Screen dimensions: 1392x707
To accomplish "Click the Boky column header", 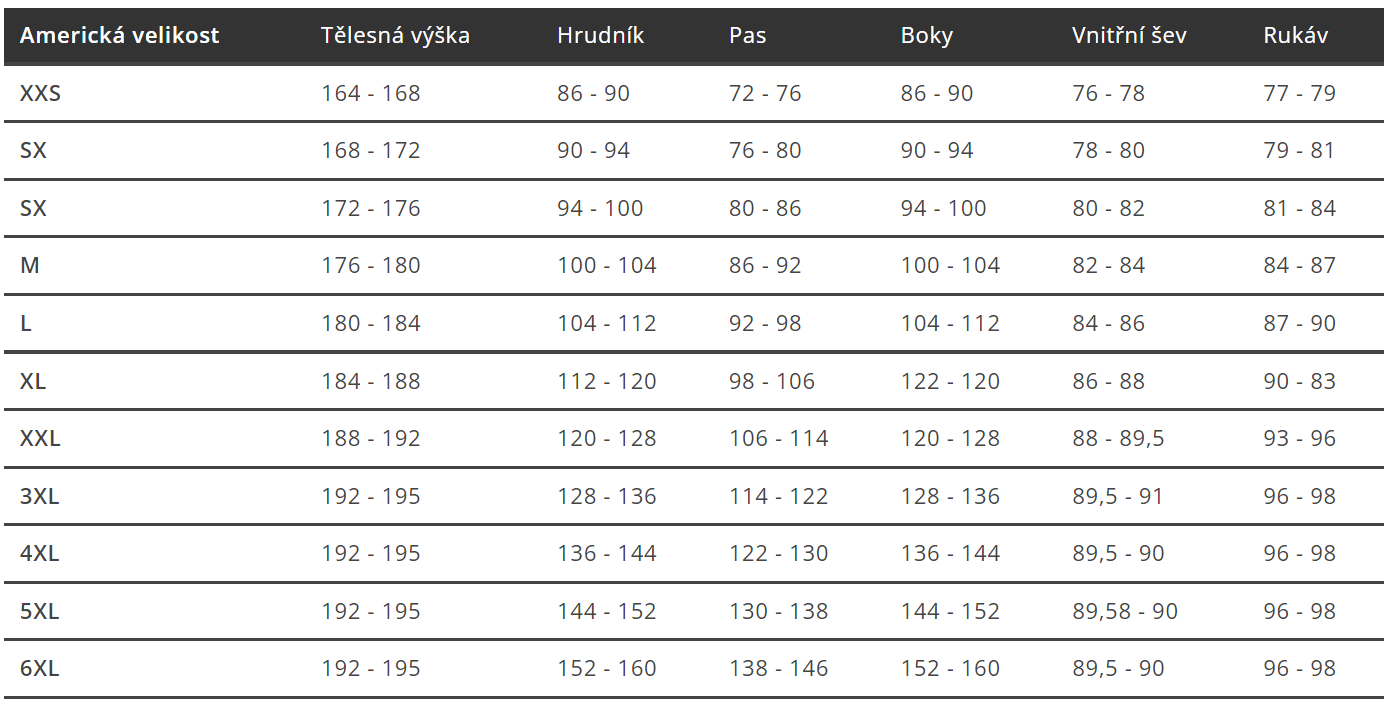I will [927, 36].
